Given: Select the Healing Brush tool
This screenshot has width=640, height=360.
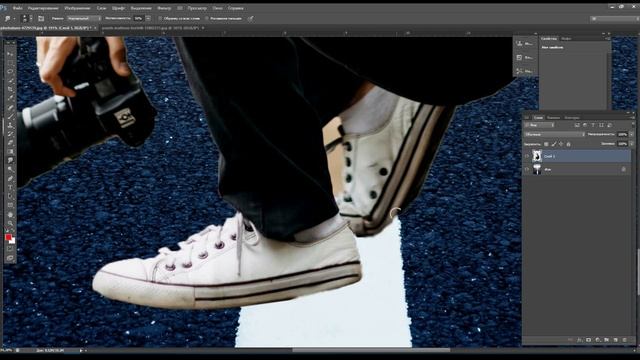Looking at the screenshot, I should click(10, 107).
